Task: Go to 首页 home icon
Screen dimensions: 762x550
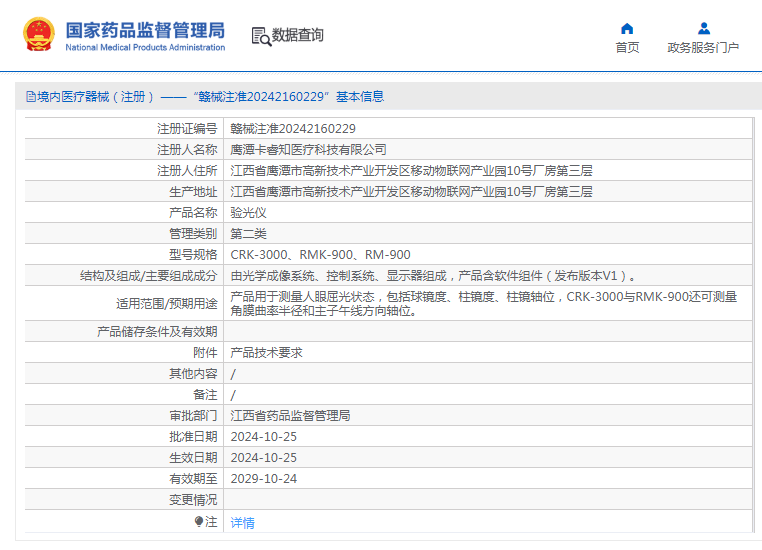Action: (x=627, y=29)
